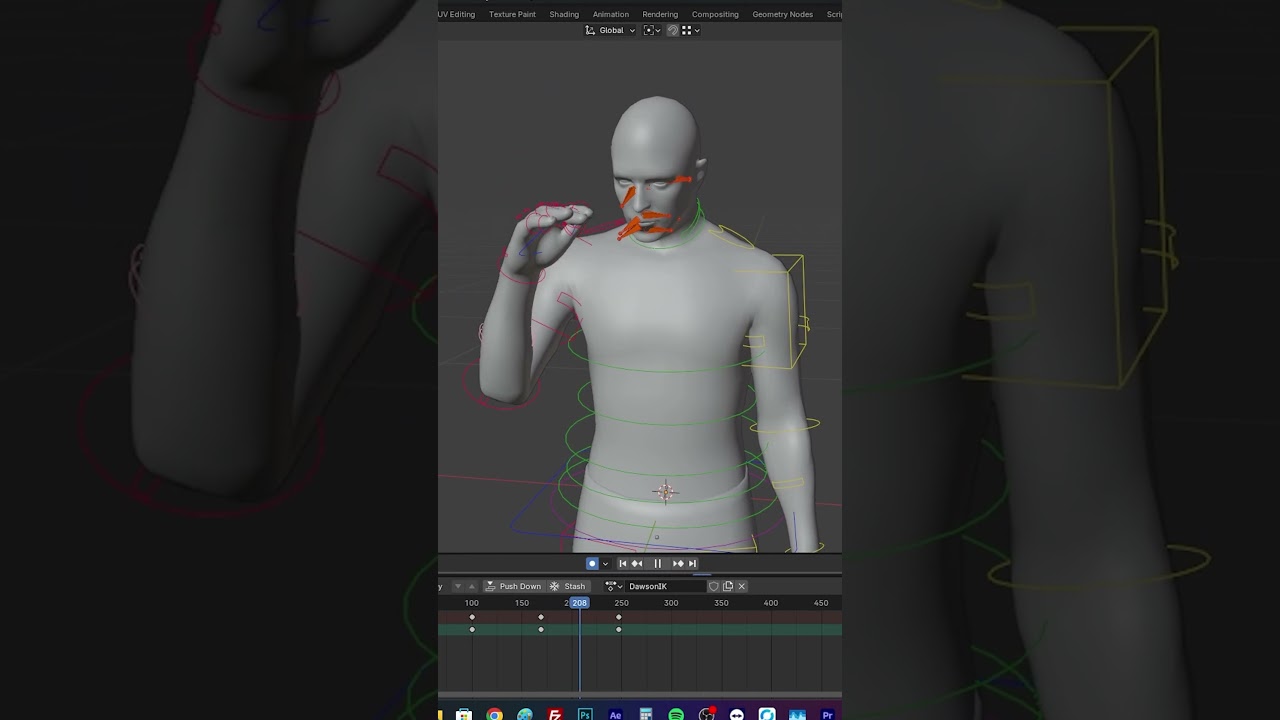Jump to the end frame
Image resolution: width=1280 pixels, height=720 pixels.
pos(692,564)
